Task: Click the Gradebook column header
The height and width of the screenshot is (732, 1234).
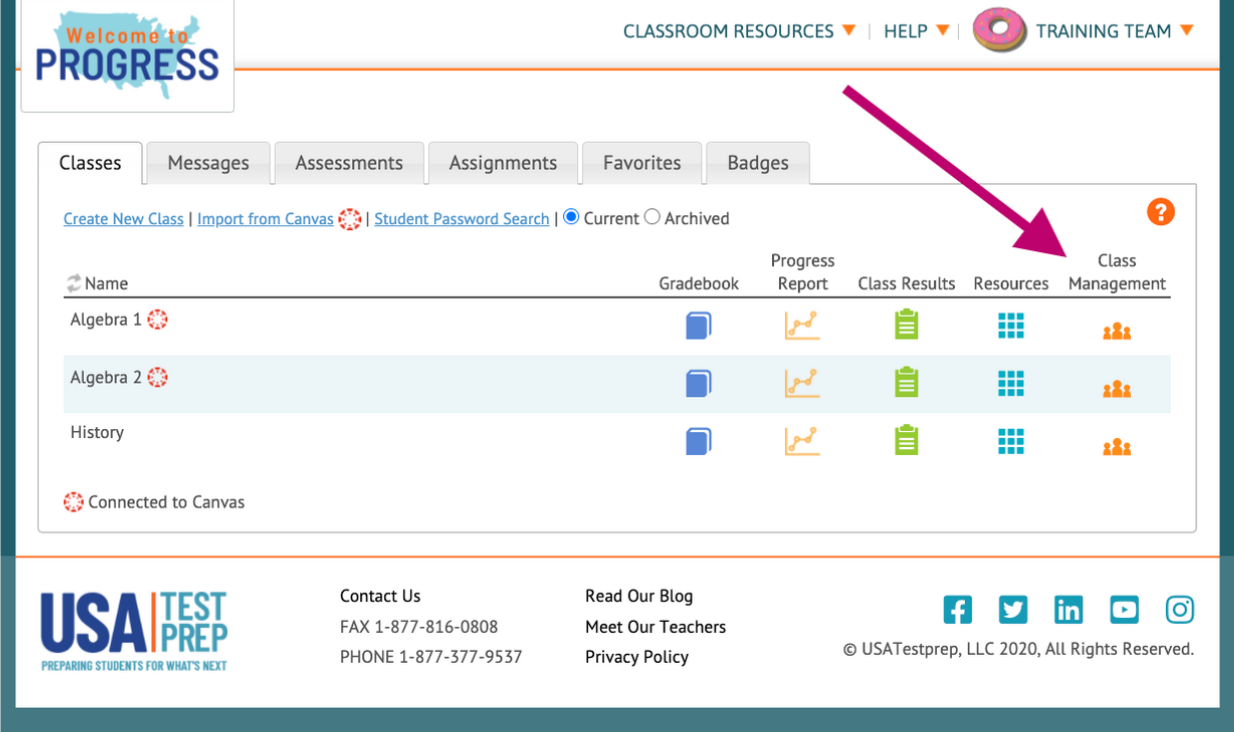Action: click(x=699, y=284)
